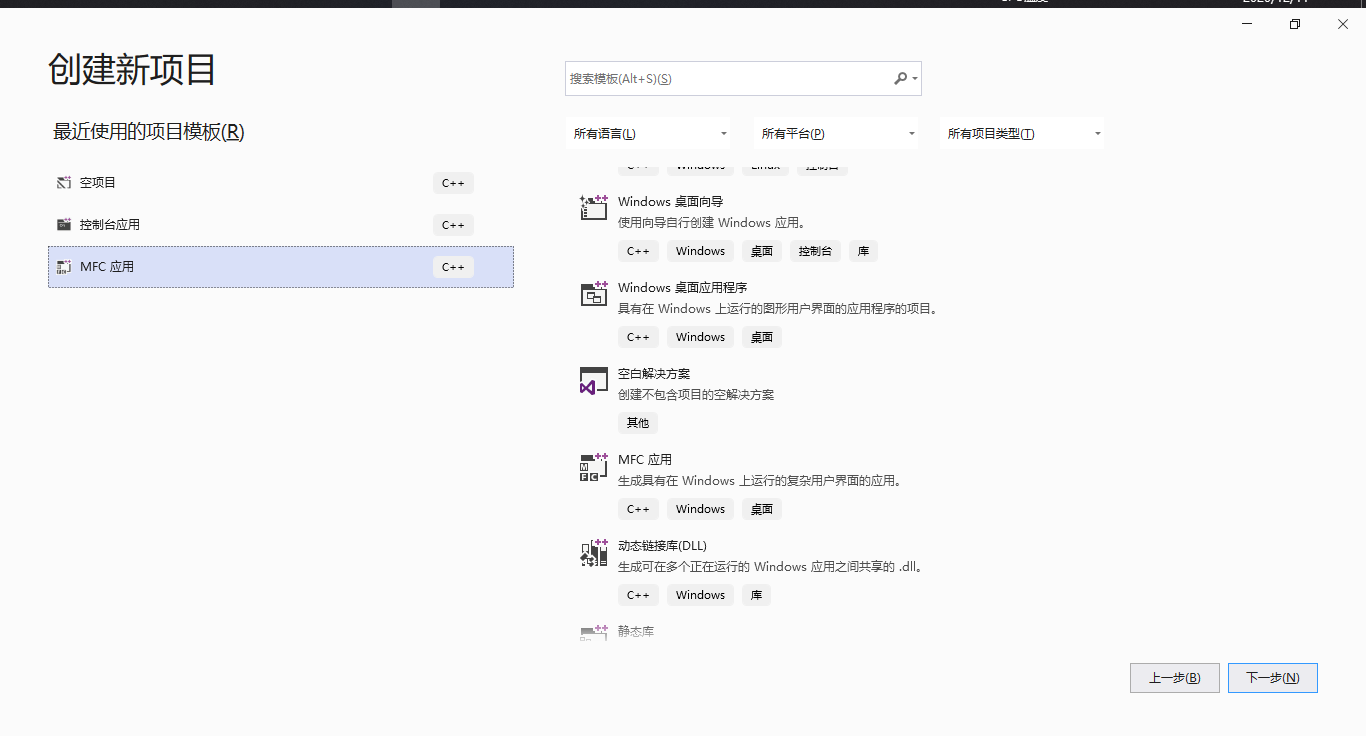The width and height of the screenshot is (1366, 736).
Task: Open the 所有项目类型 project type dropdown
Action: pyautogui.click(x=1022, y=133)
